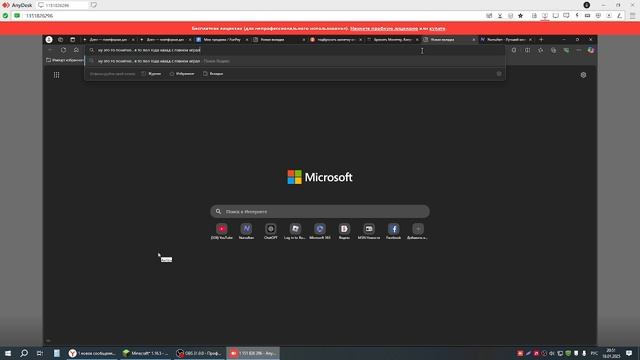Open Edge favorites star icon

click(540, 50)
